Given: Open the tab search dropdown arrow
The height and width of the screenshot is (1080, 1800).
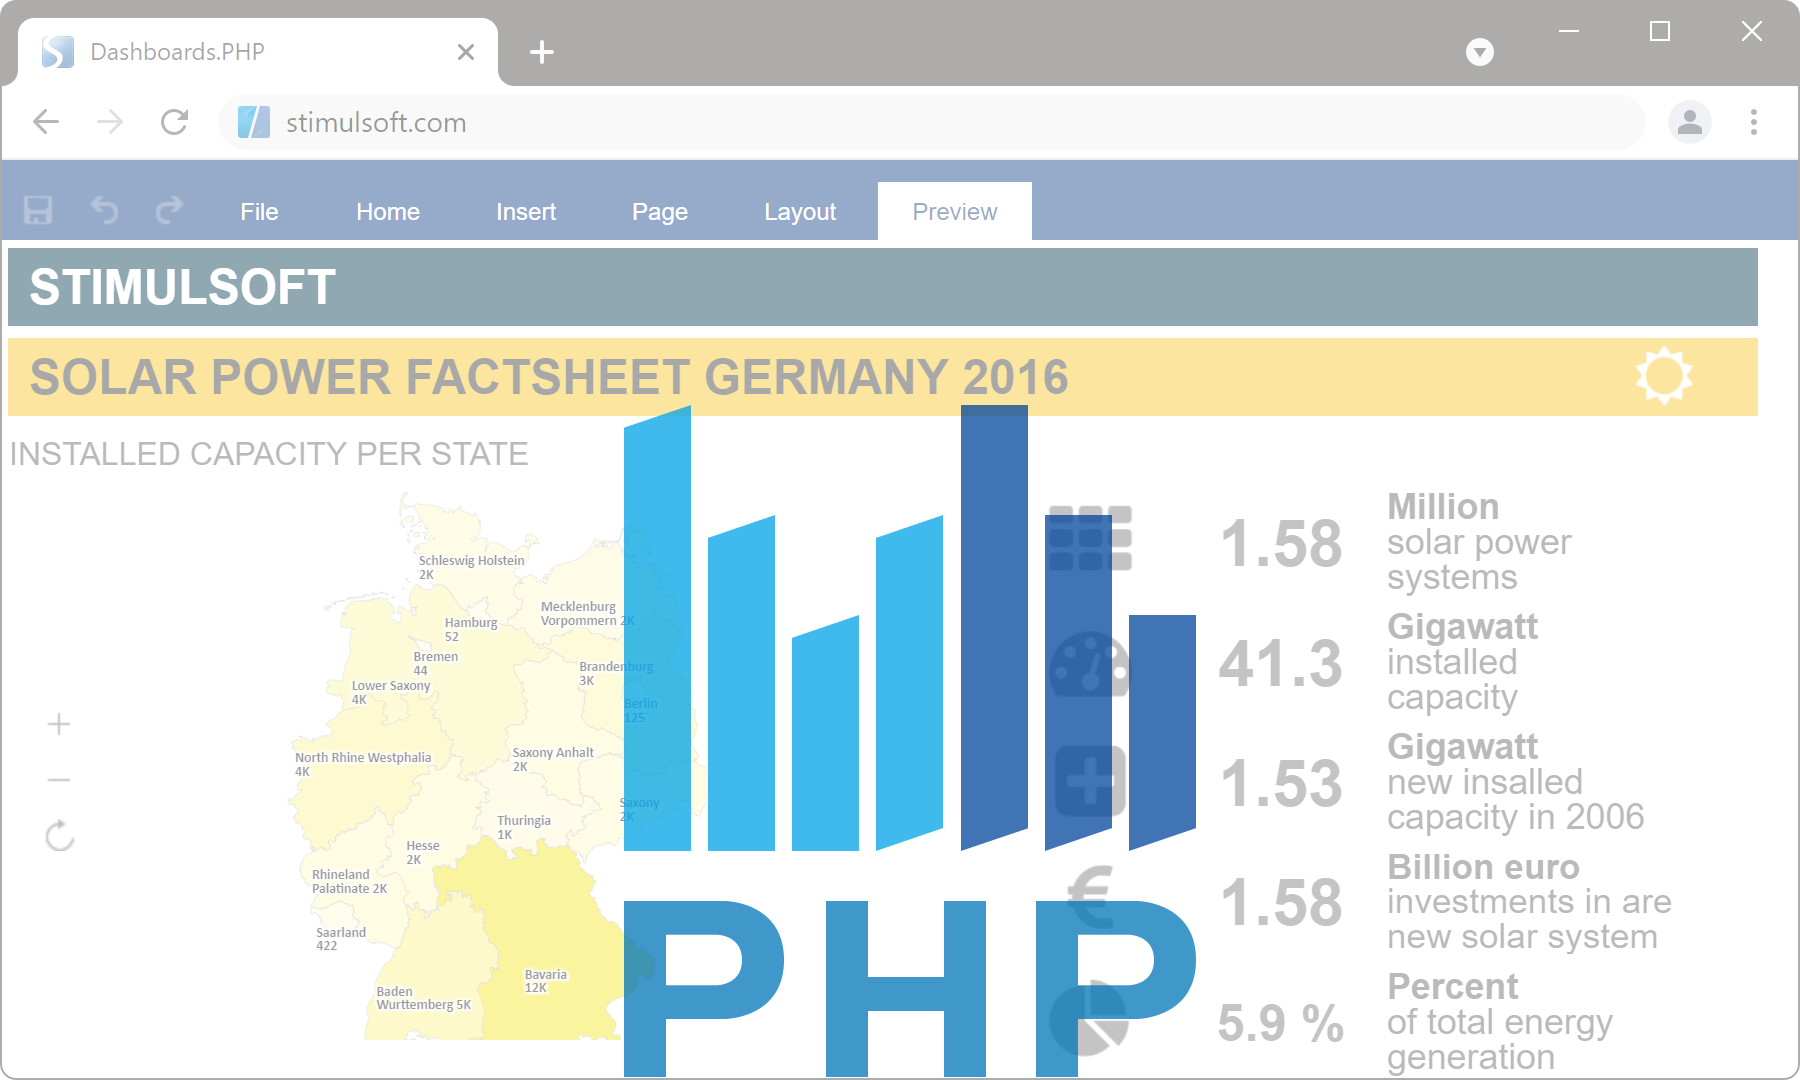Looking at the screenshot, I should click(x=1480, y=52).
